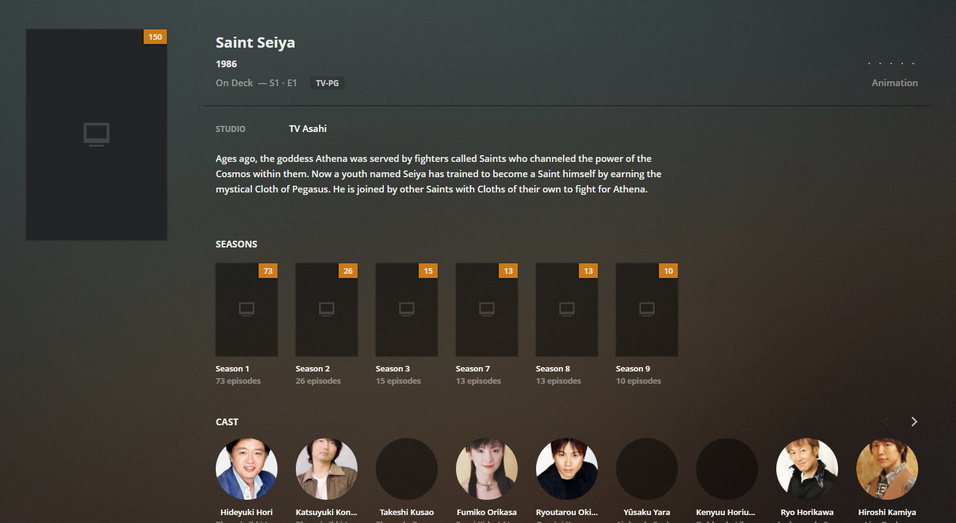Open Season 9 poster thumbnail

(x=647, y=309)
